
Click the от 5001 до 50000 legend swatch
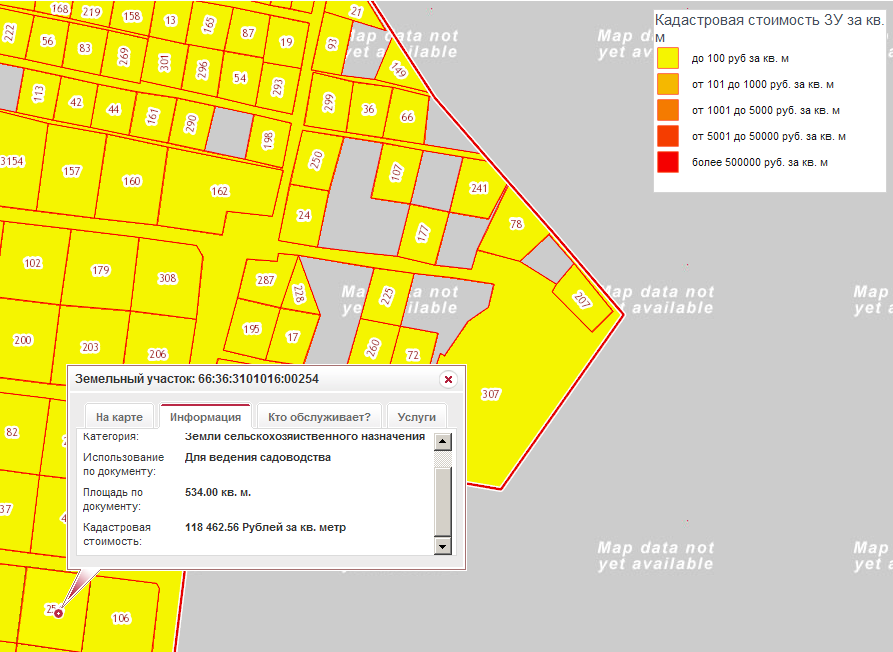point(668,136)
